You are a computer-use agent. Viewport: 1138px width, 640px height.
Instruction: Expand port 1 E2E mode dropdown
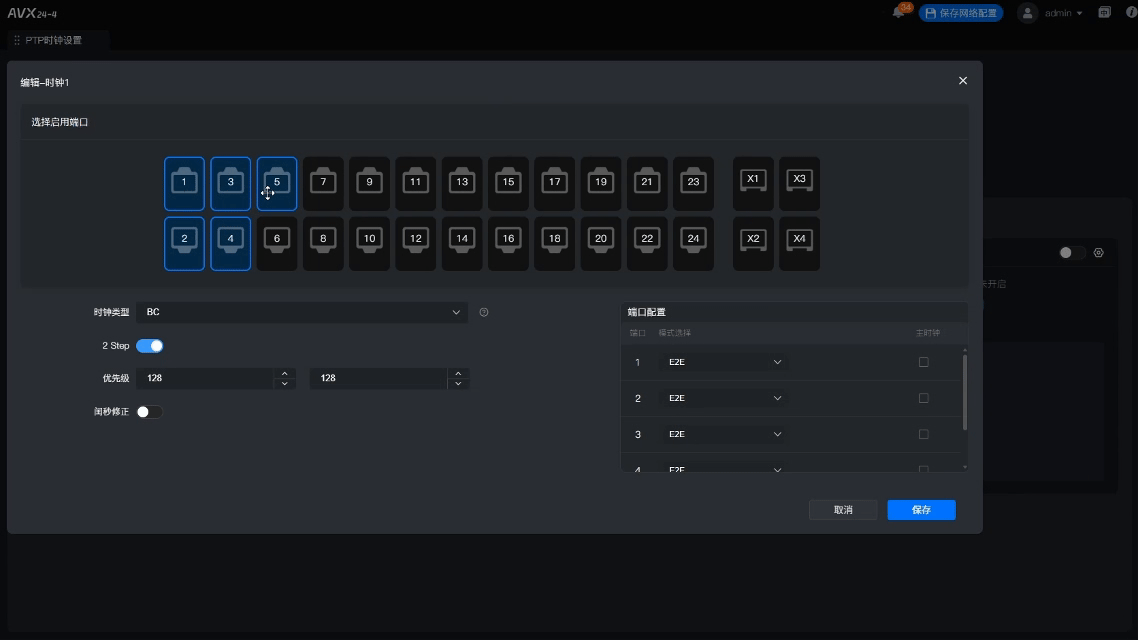click(x=725, y=362)
